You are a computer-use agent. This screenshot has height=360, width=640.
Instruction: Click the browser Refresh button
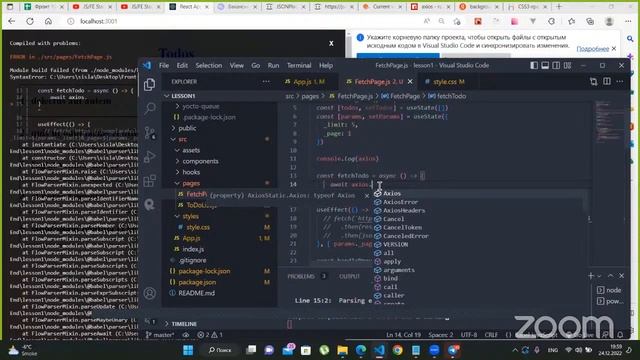click(x=30, y=21)
